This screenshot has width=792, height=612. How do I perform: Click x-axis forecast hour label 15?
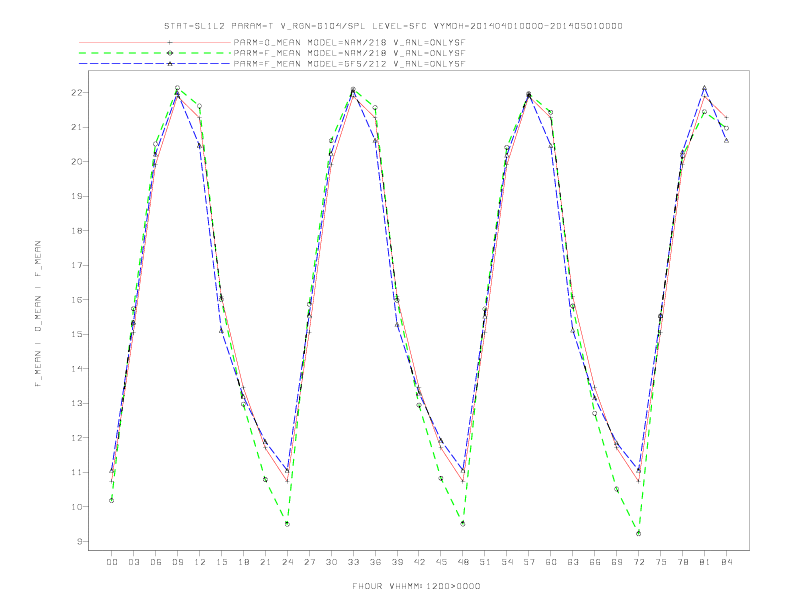coord(221,562)
